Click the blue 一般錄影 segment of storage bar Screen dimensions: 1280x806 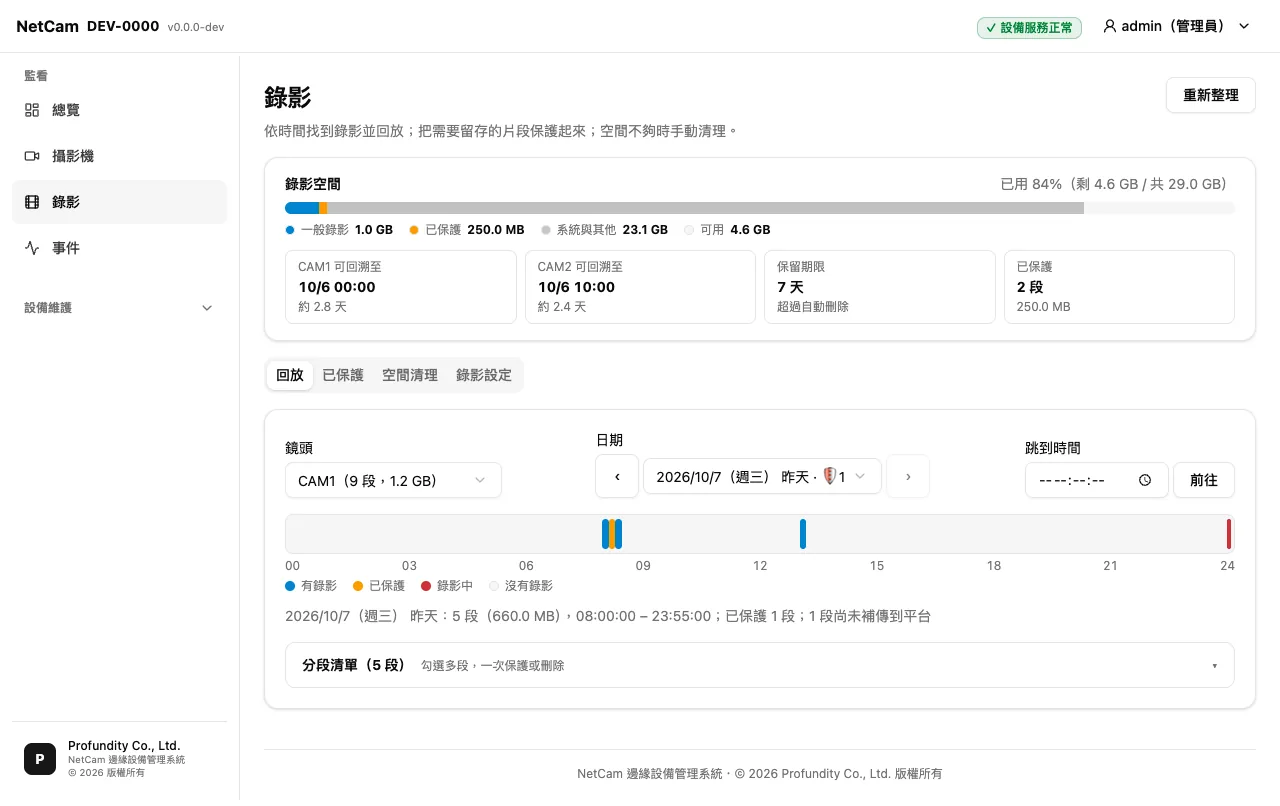pyautogui.click(x=302, y=208)
